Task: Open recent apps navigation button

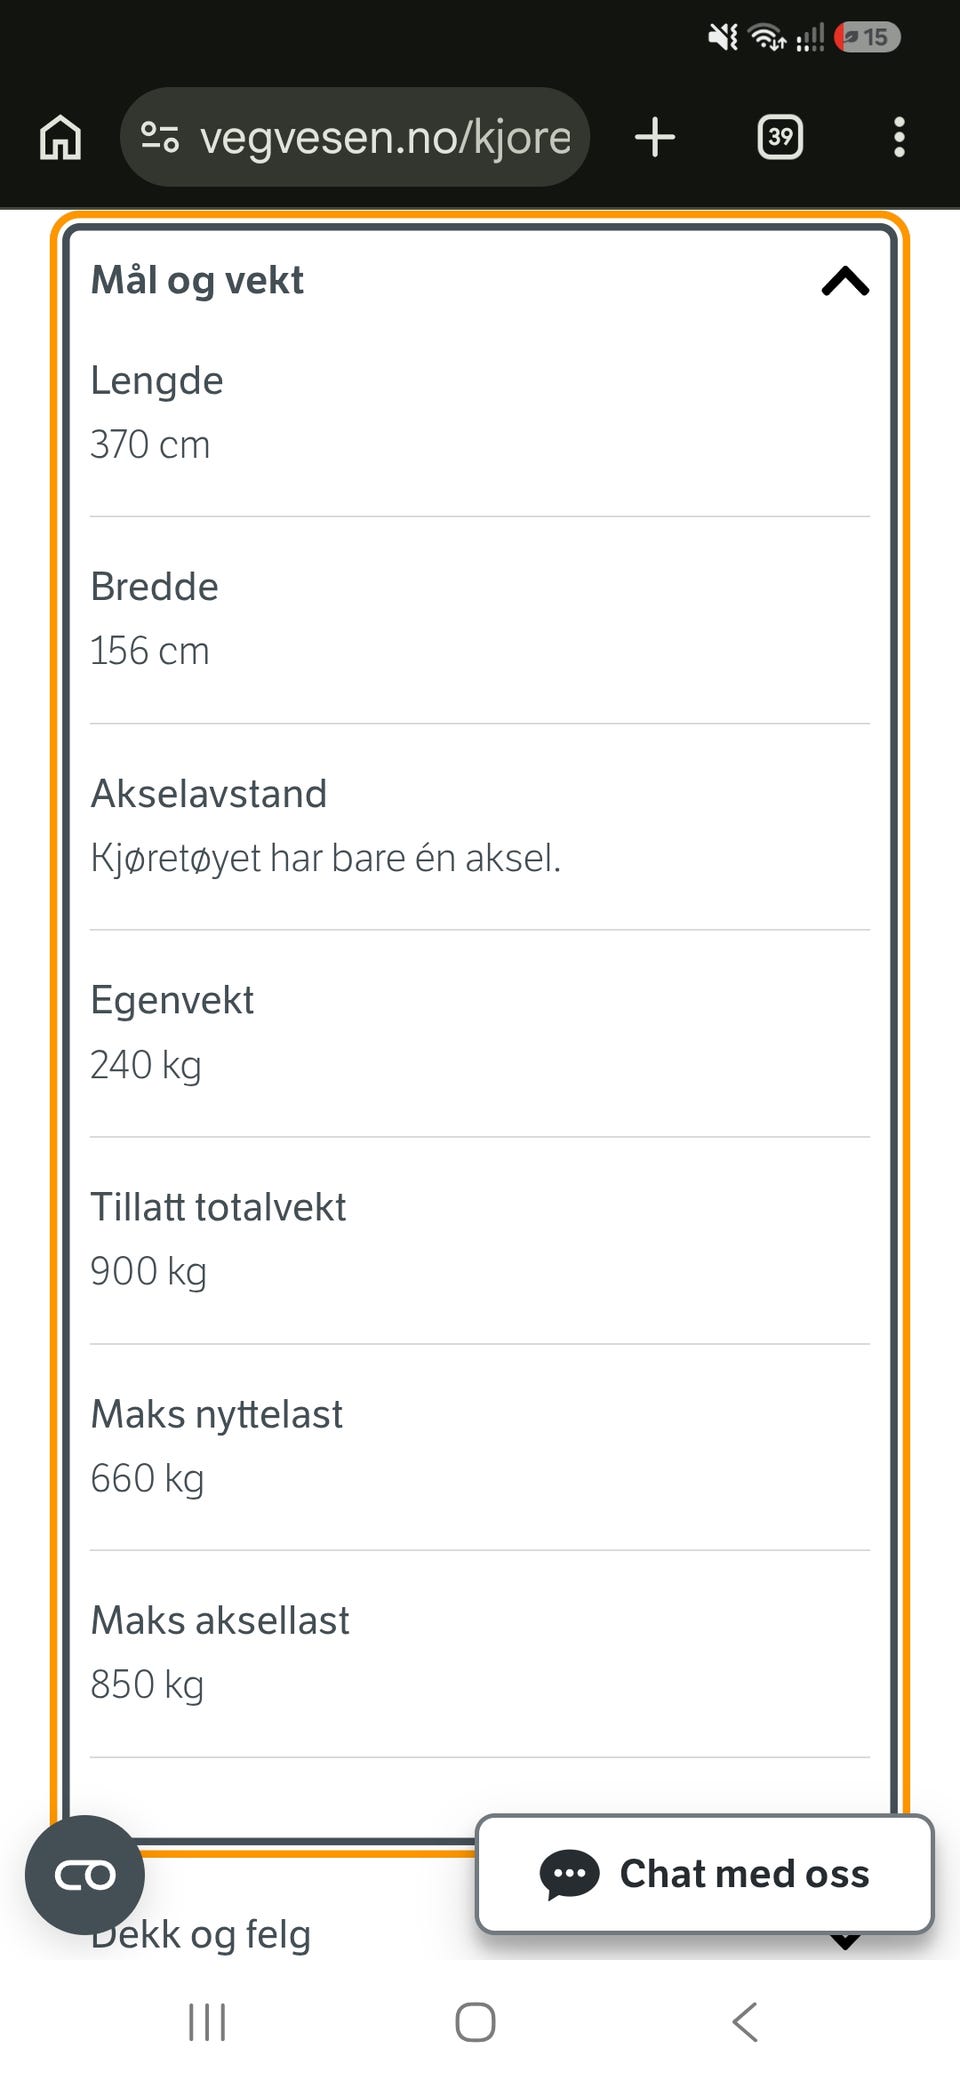Action: click(x=207, y=2022)
